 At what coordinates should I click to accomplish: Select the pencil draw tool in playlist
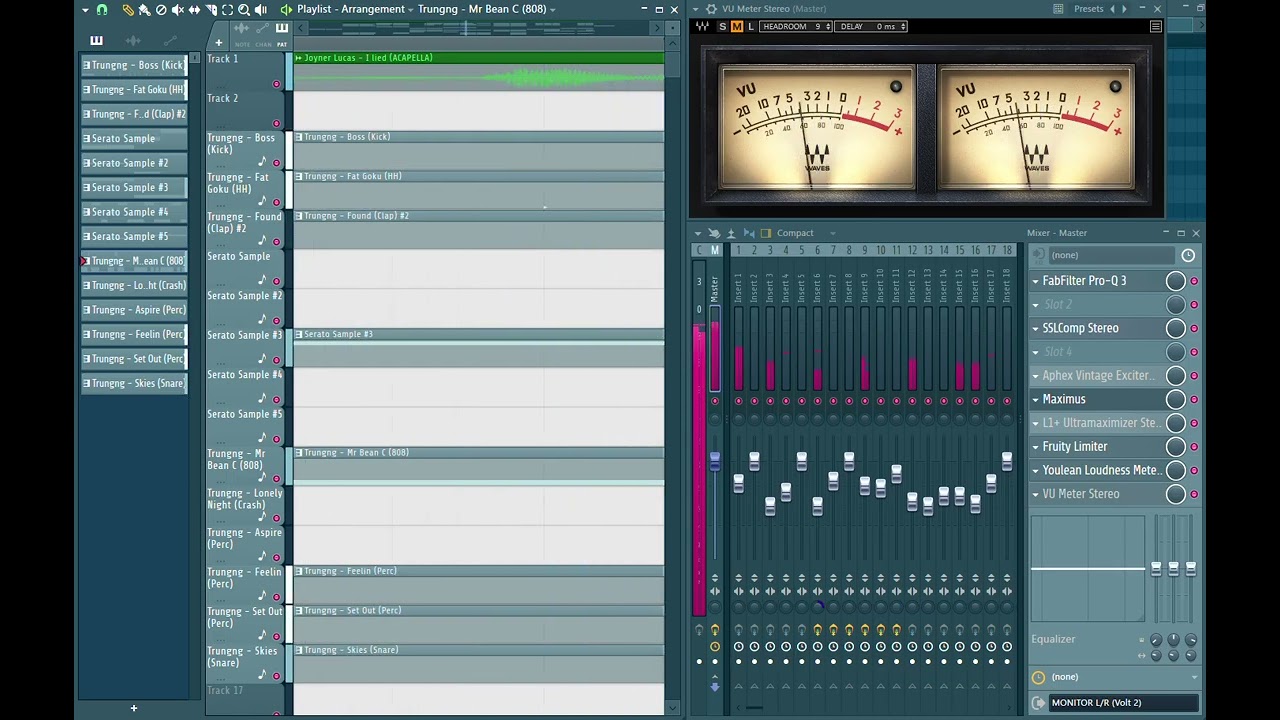(x=127, y=9)
